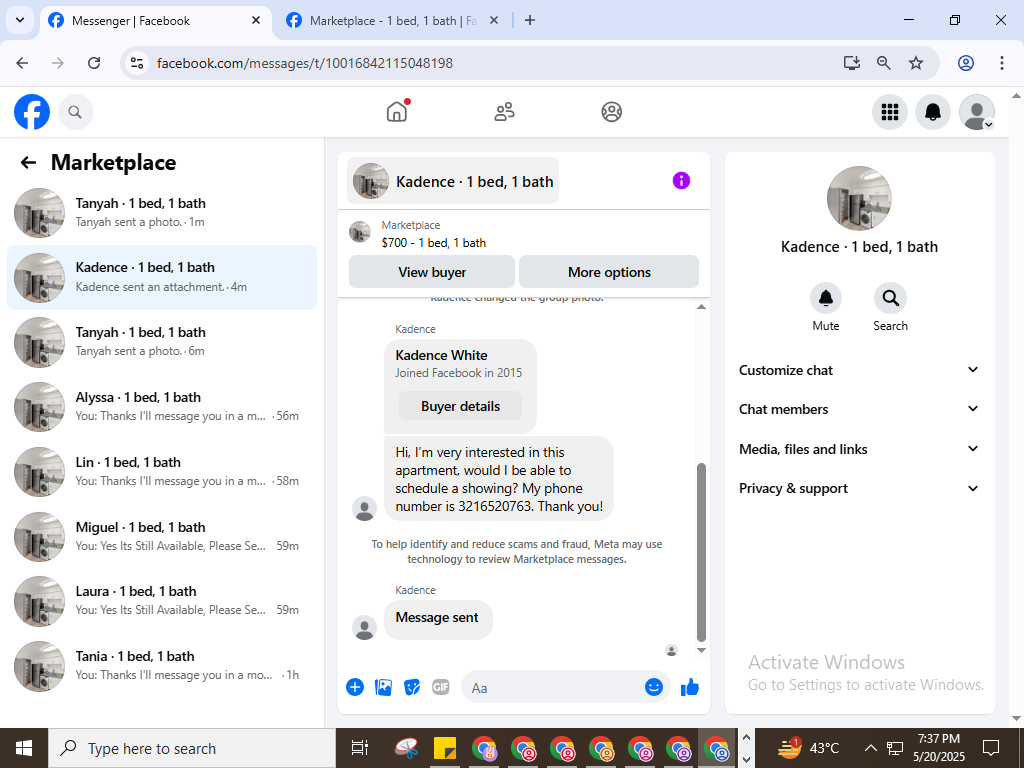The image size is (1024, 768).
Task: Open the Windows notification center icon
Action: pos(991,748)
